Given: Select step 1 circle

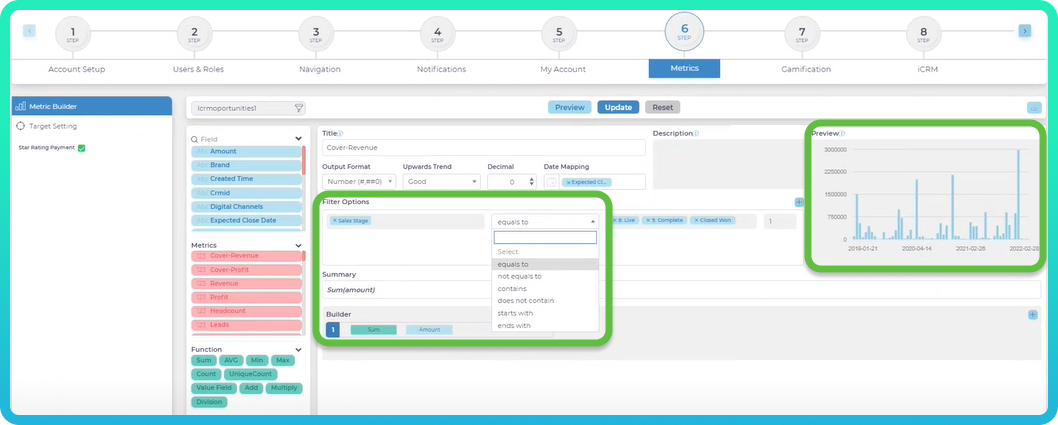Looking at the screenshot, I should (x=73, y=34).
